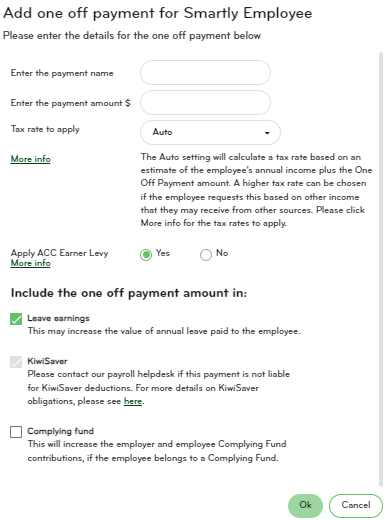Open More info link under ACC Earner Levy

point(30,263)
